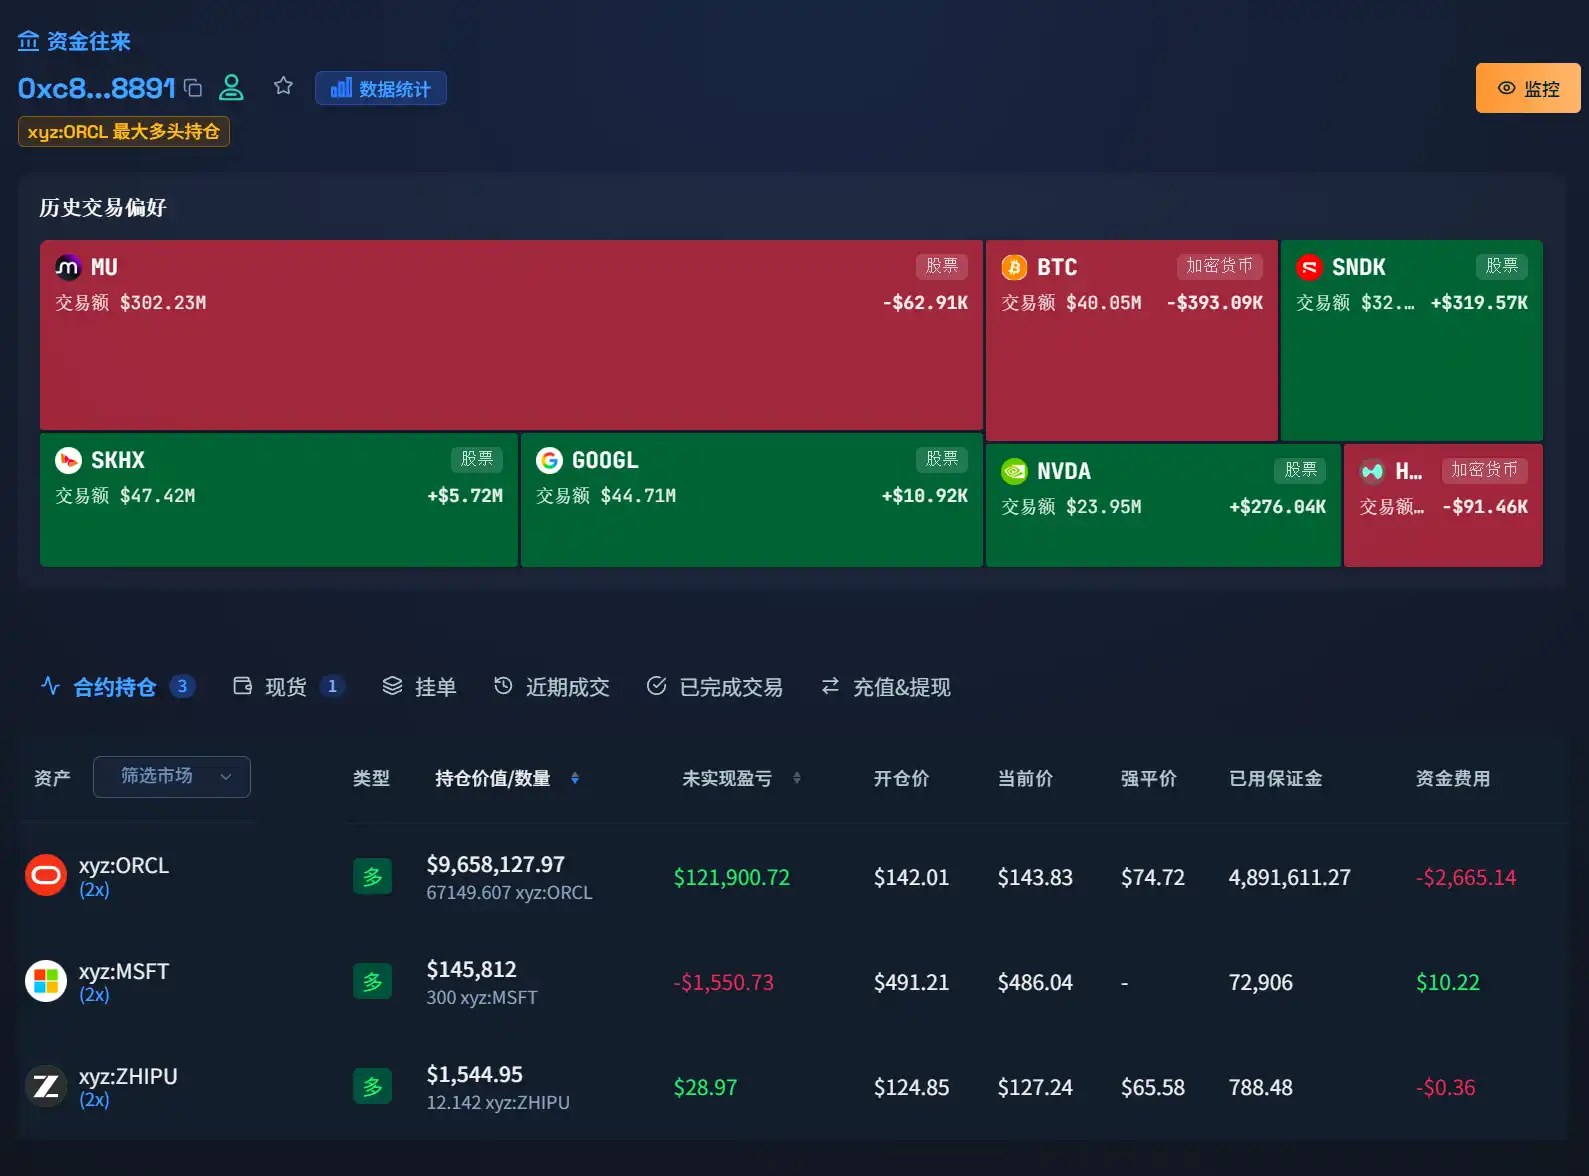Switch to the 挂单 tab
Screen dimensions: 1589x1176
(419, 687)
